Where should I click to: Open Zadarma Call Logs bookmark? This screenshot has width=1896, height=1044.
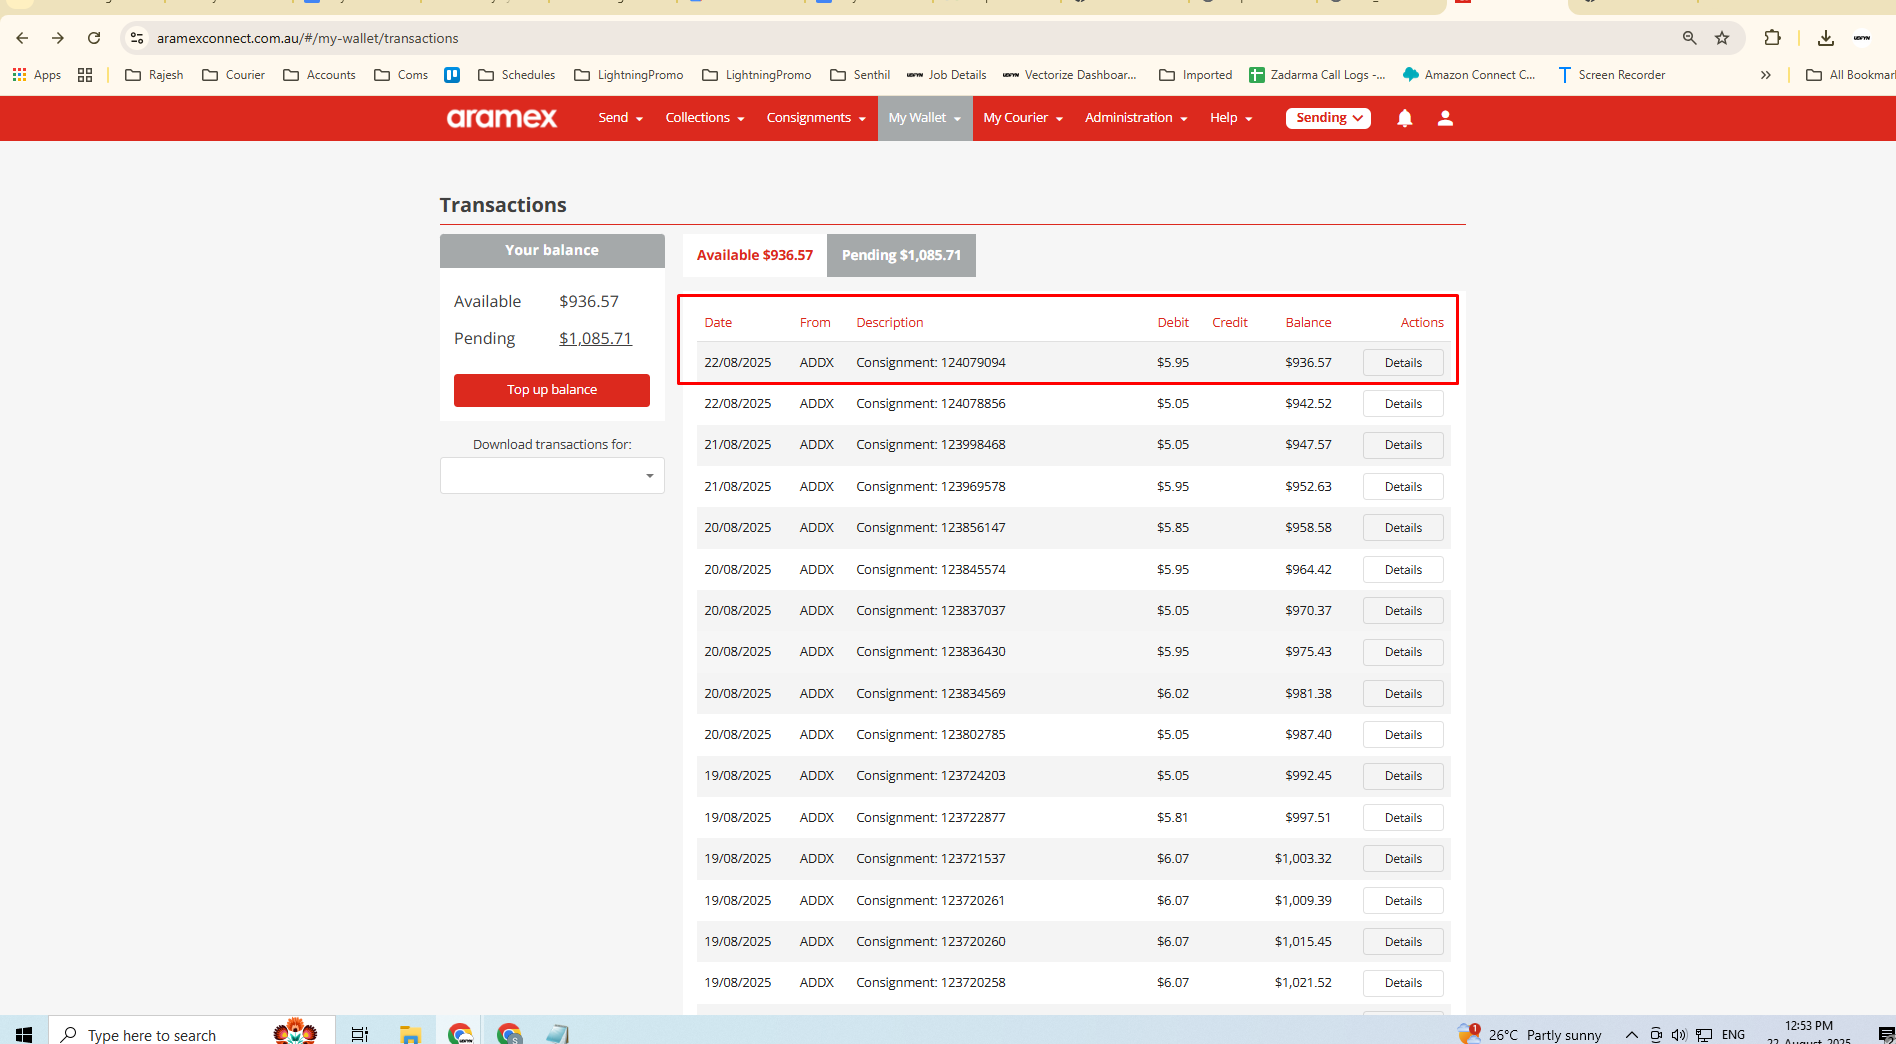pyautogui.click(x=1317, y=75)
